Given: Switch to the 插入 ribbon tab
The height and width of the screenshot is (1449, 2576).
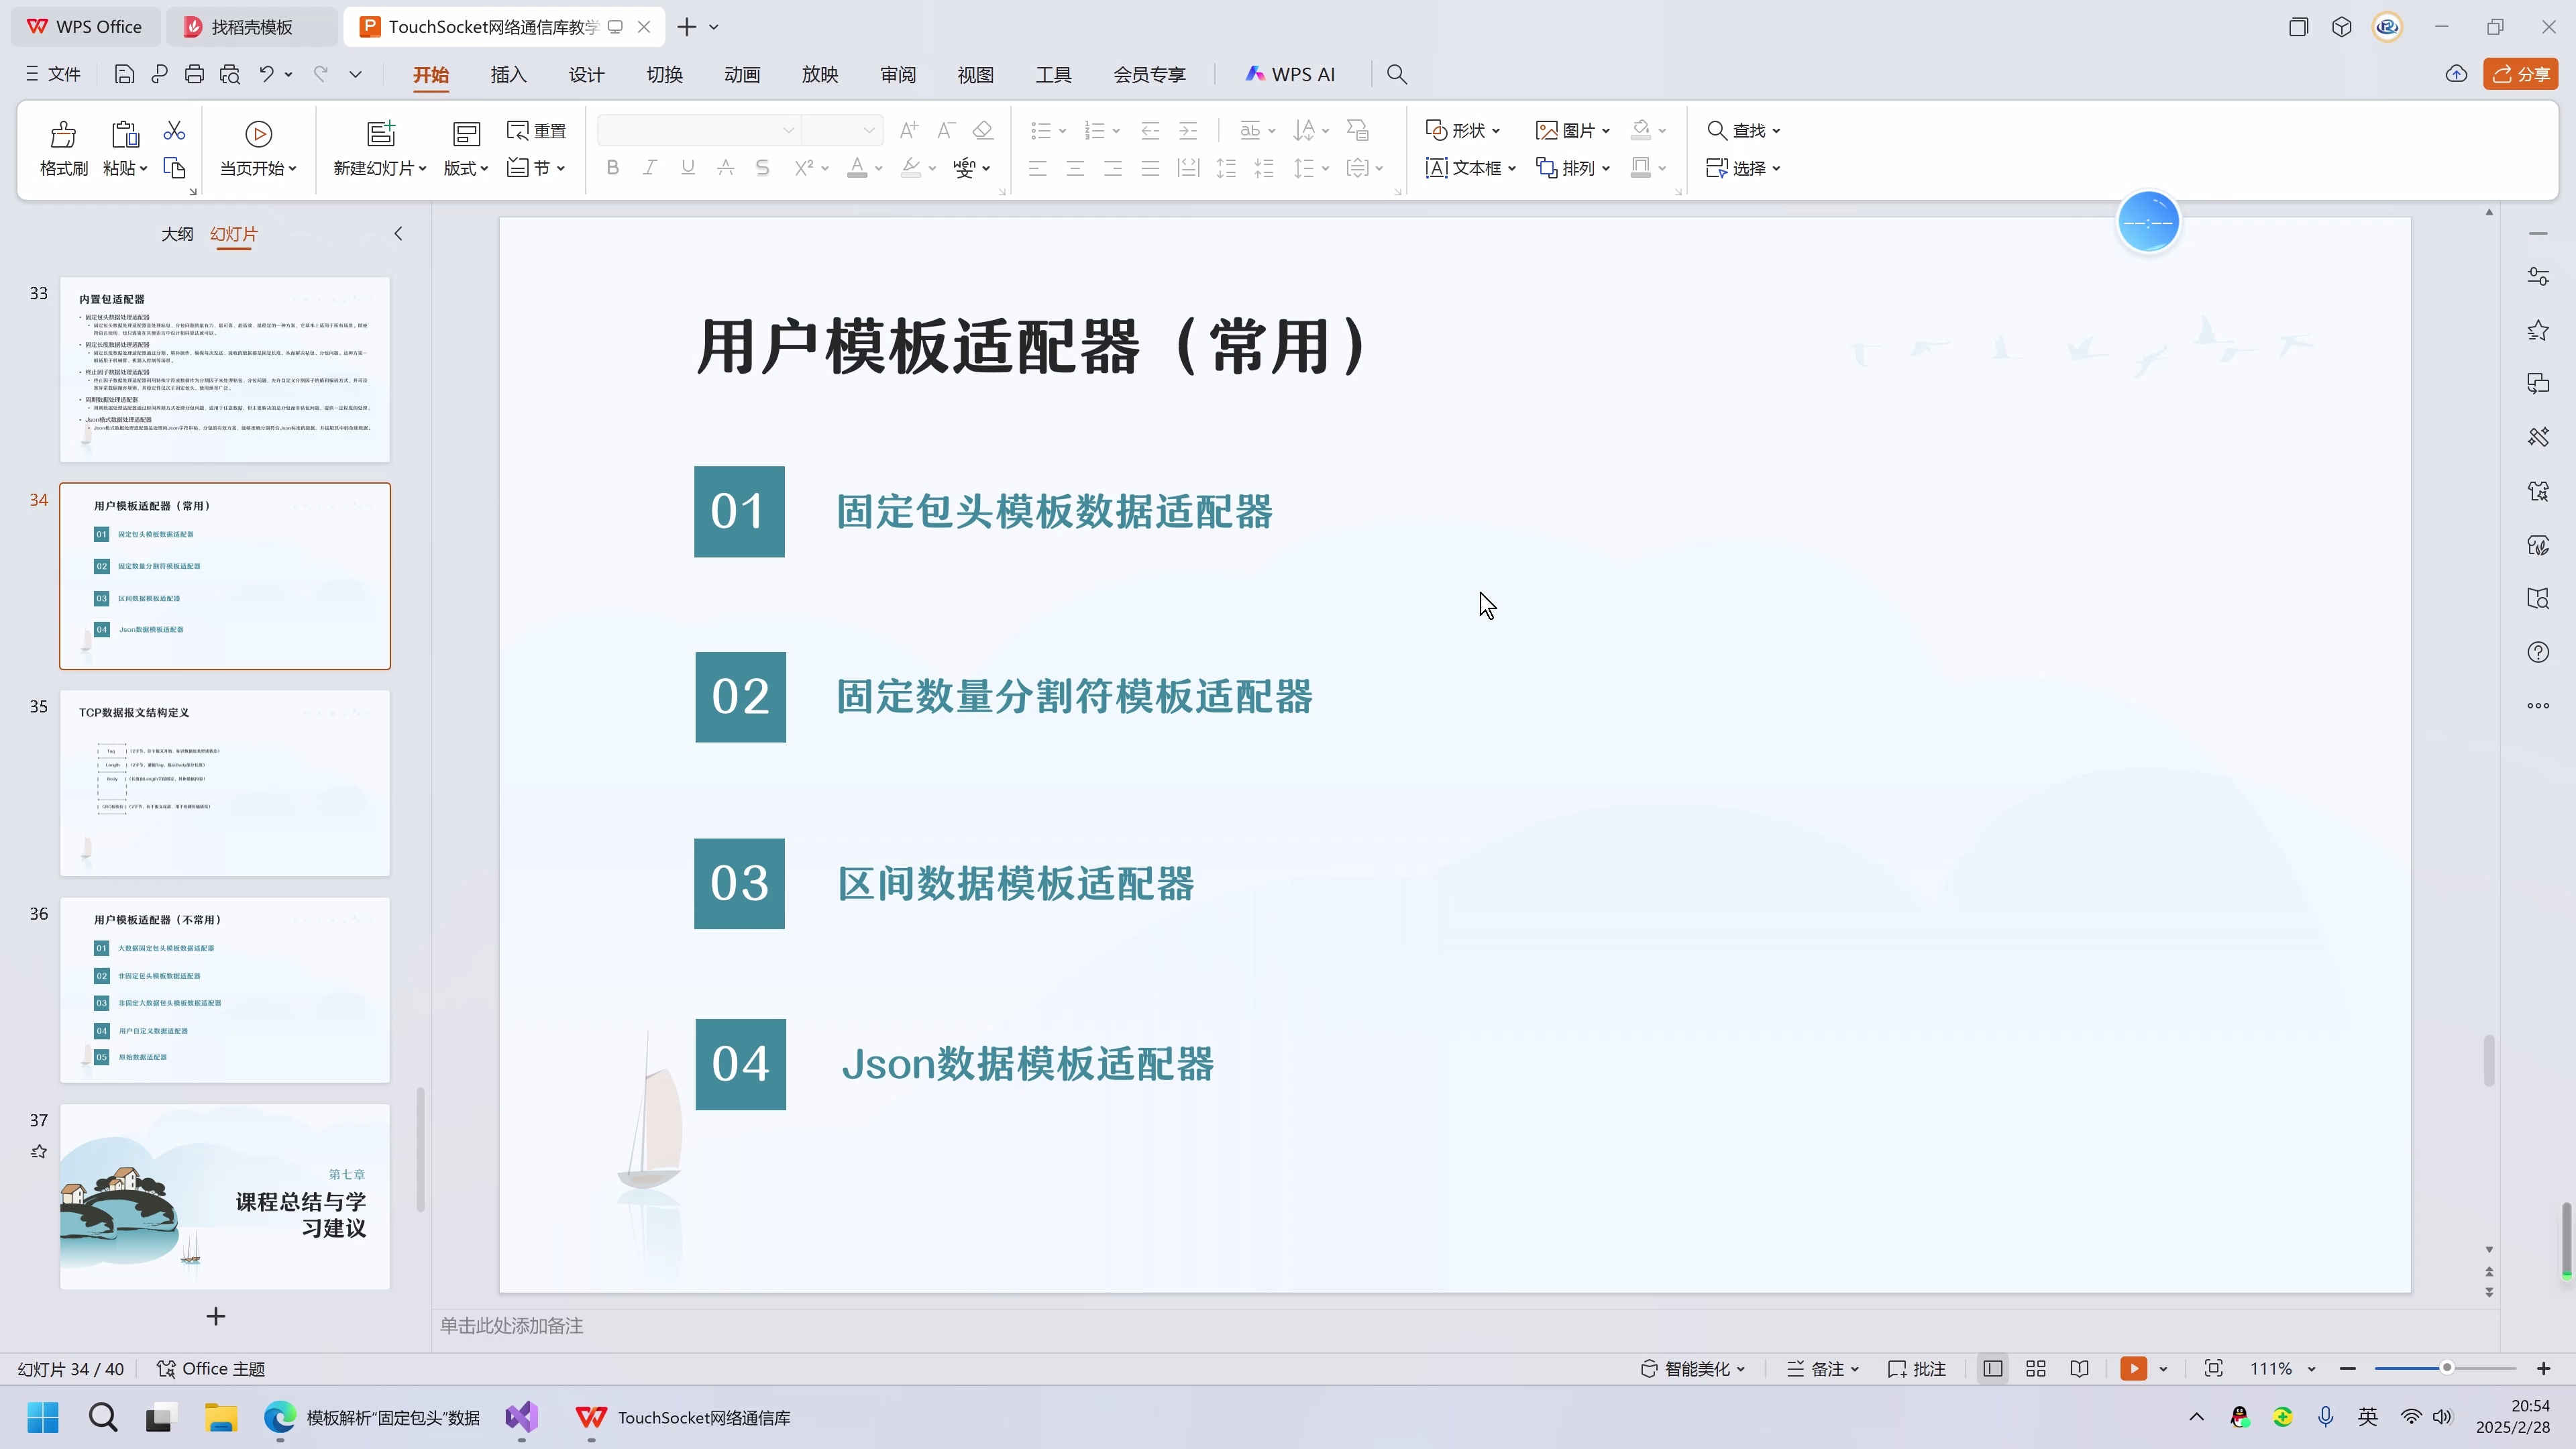Looking at the screenshot, I should click(x=508, y=73).
